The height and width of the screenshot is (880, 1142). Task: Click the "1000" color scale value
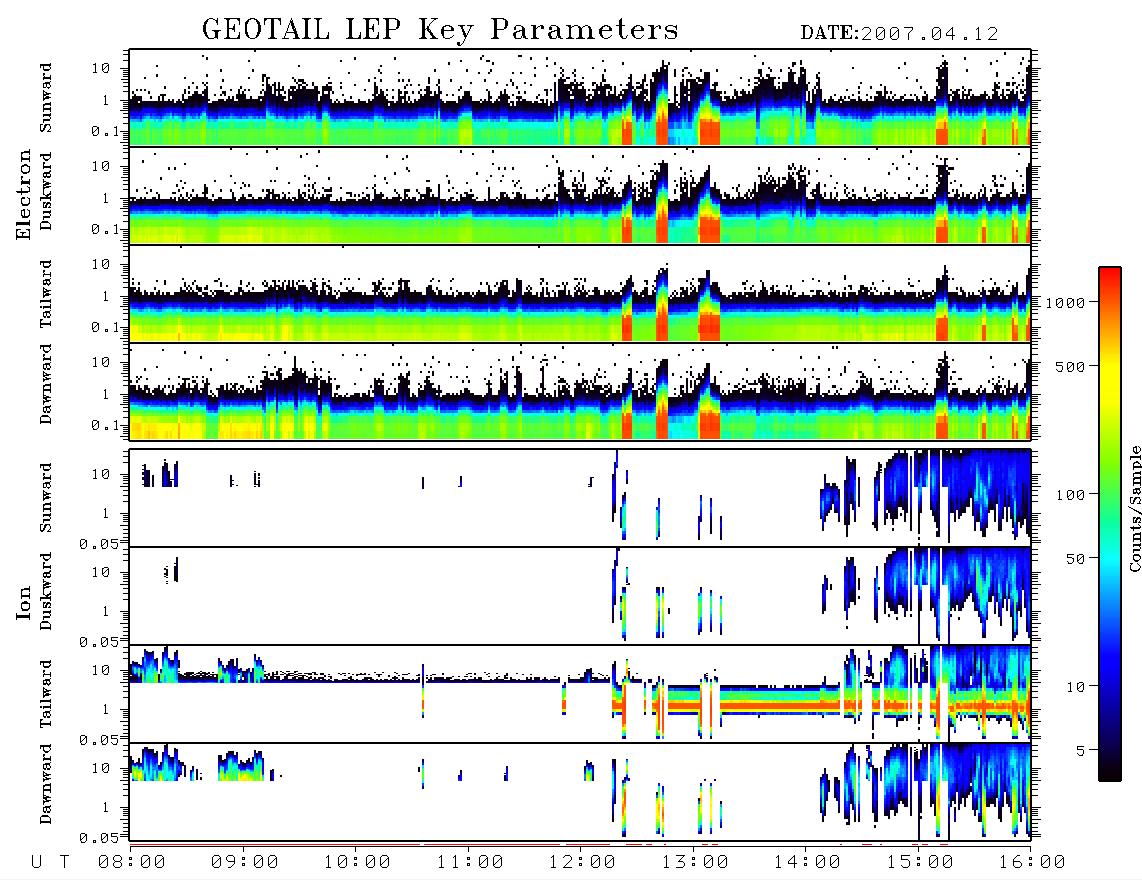point(1066,303)
